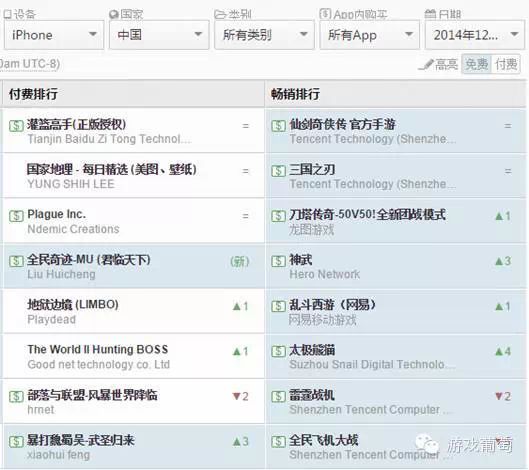Click the in-app purchase icon beside 雷霆战机
529x470 pixels.
tap(278, 396)
